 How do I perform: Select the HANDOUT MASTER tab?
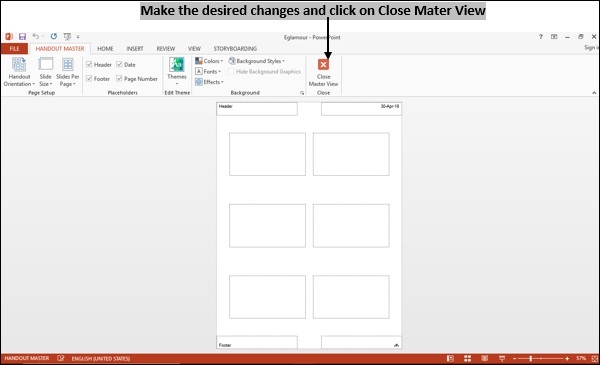click(x=60, y=49)
